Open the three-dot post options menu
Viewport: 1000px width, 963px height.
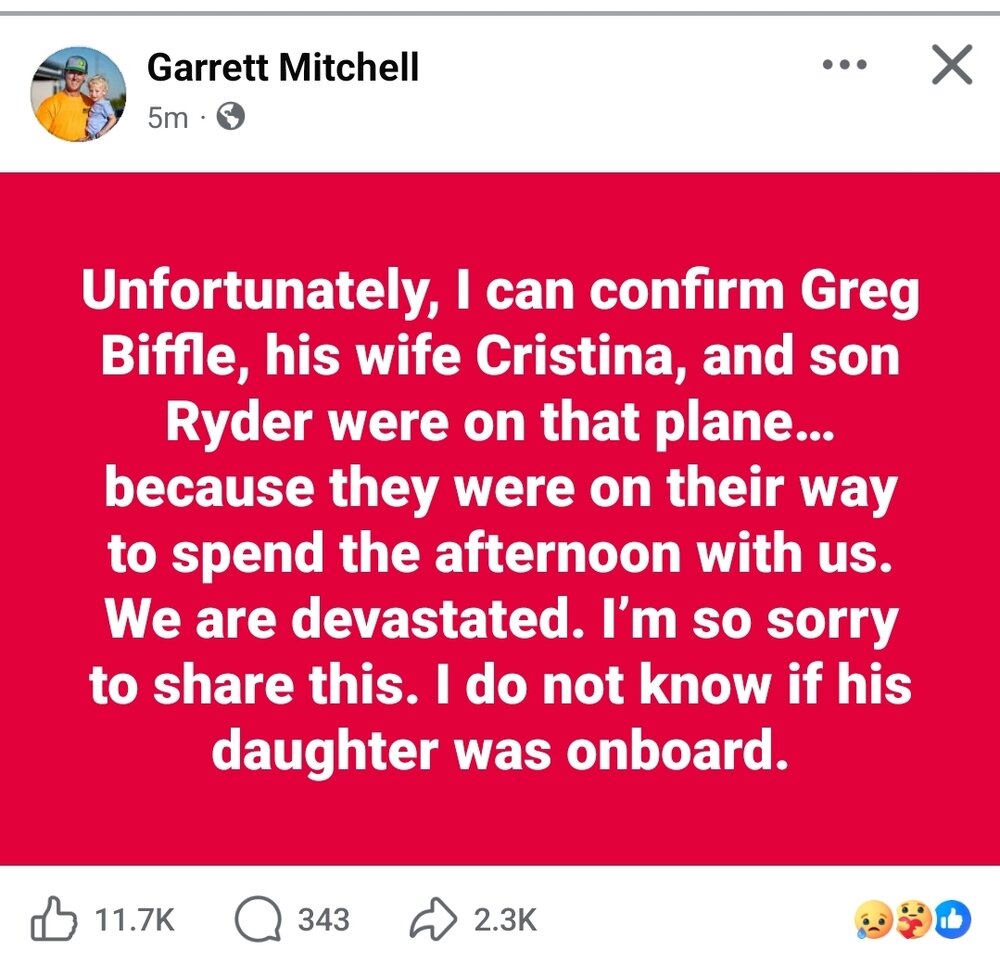[x=843, y=67]
